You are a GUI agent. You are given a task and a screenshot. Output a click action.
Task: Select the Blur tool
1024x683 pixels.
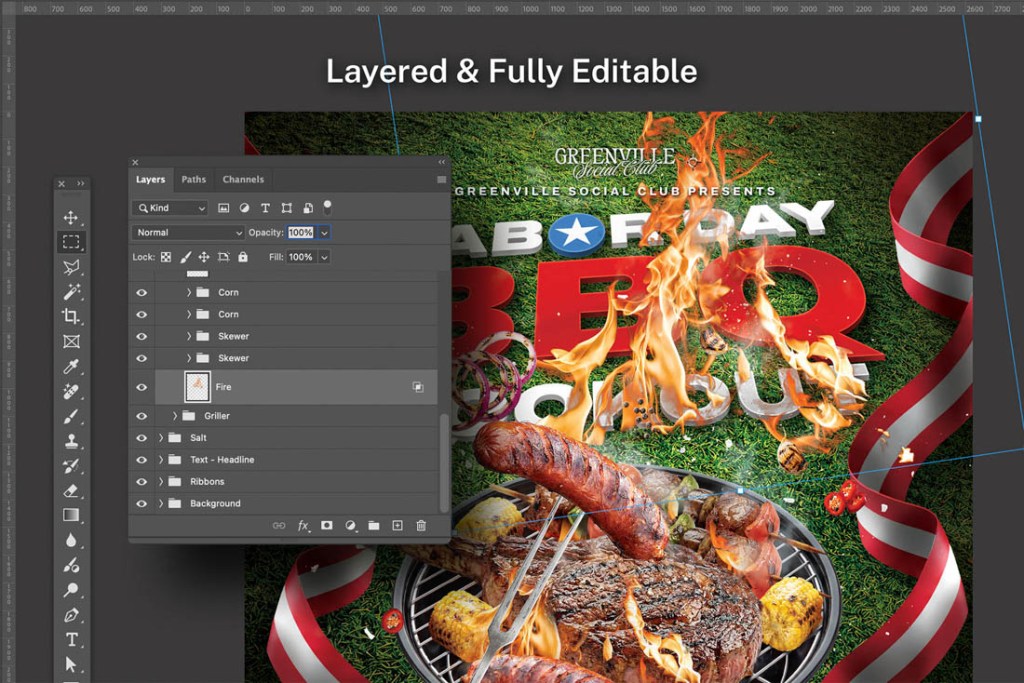coord(71,540)
